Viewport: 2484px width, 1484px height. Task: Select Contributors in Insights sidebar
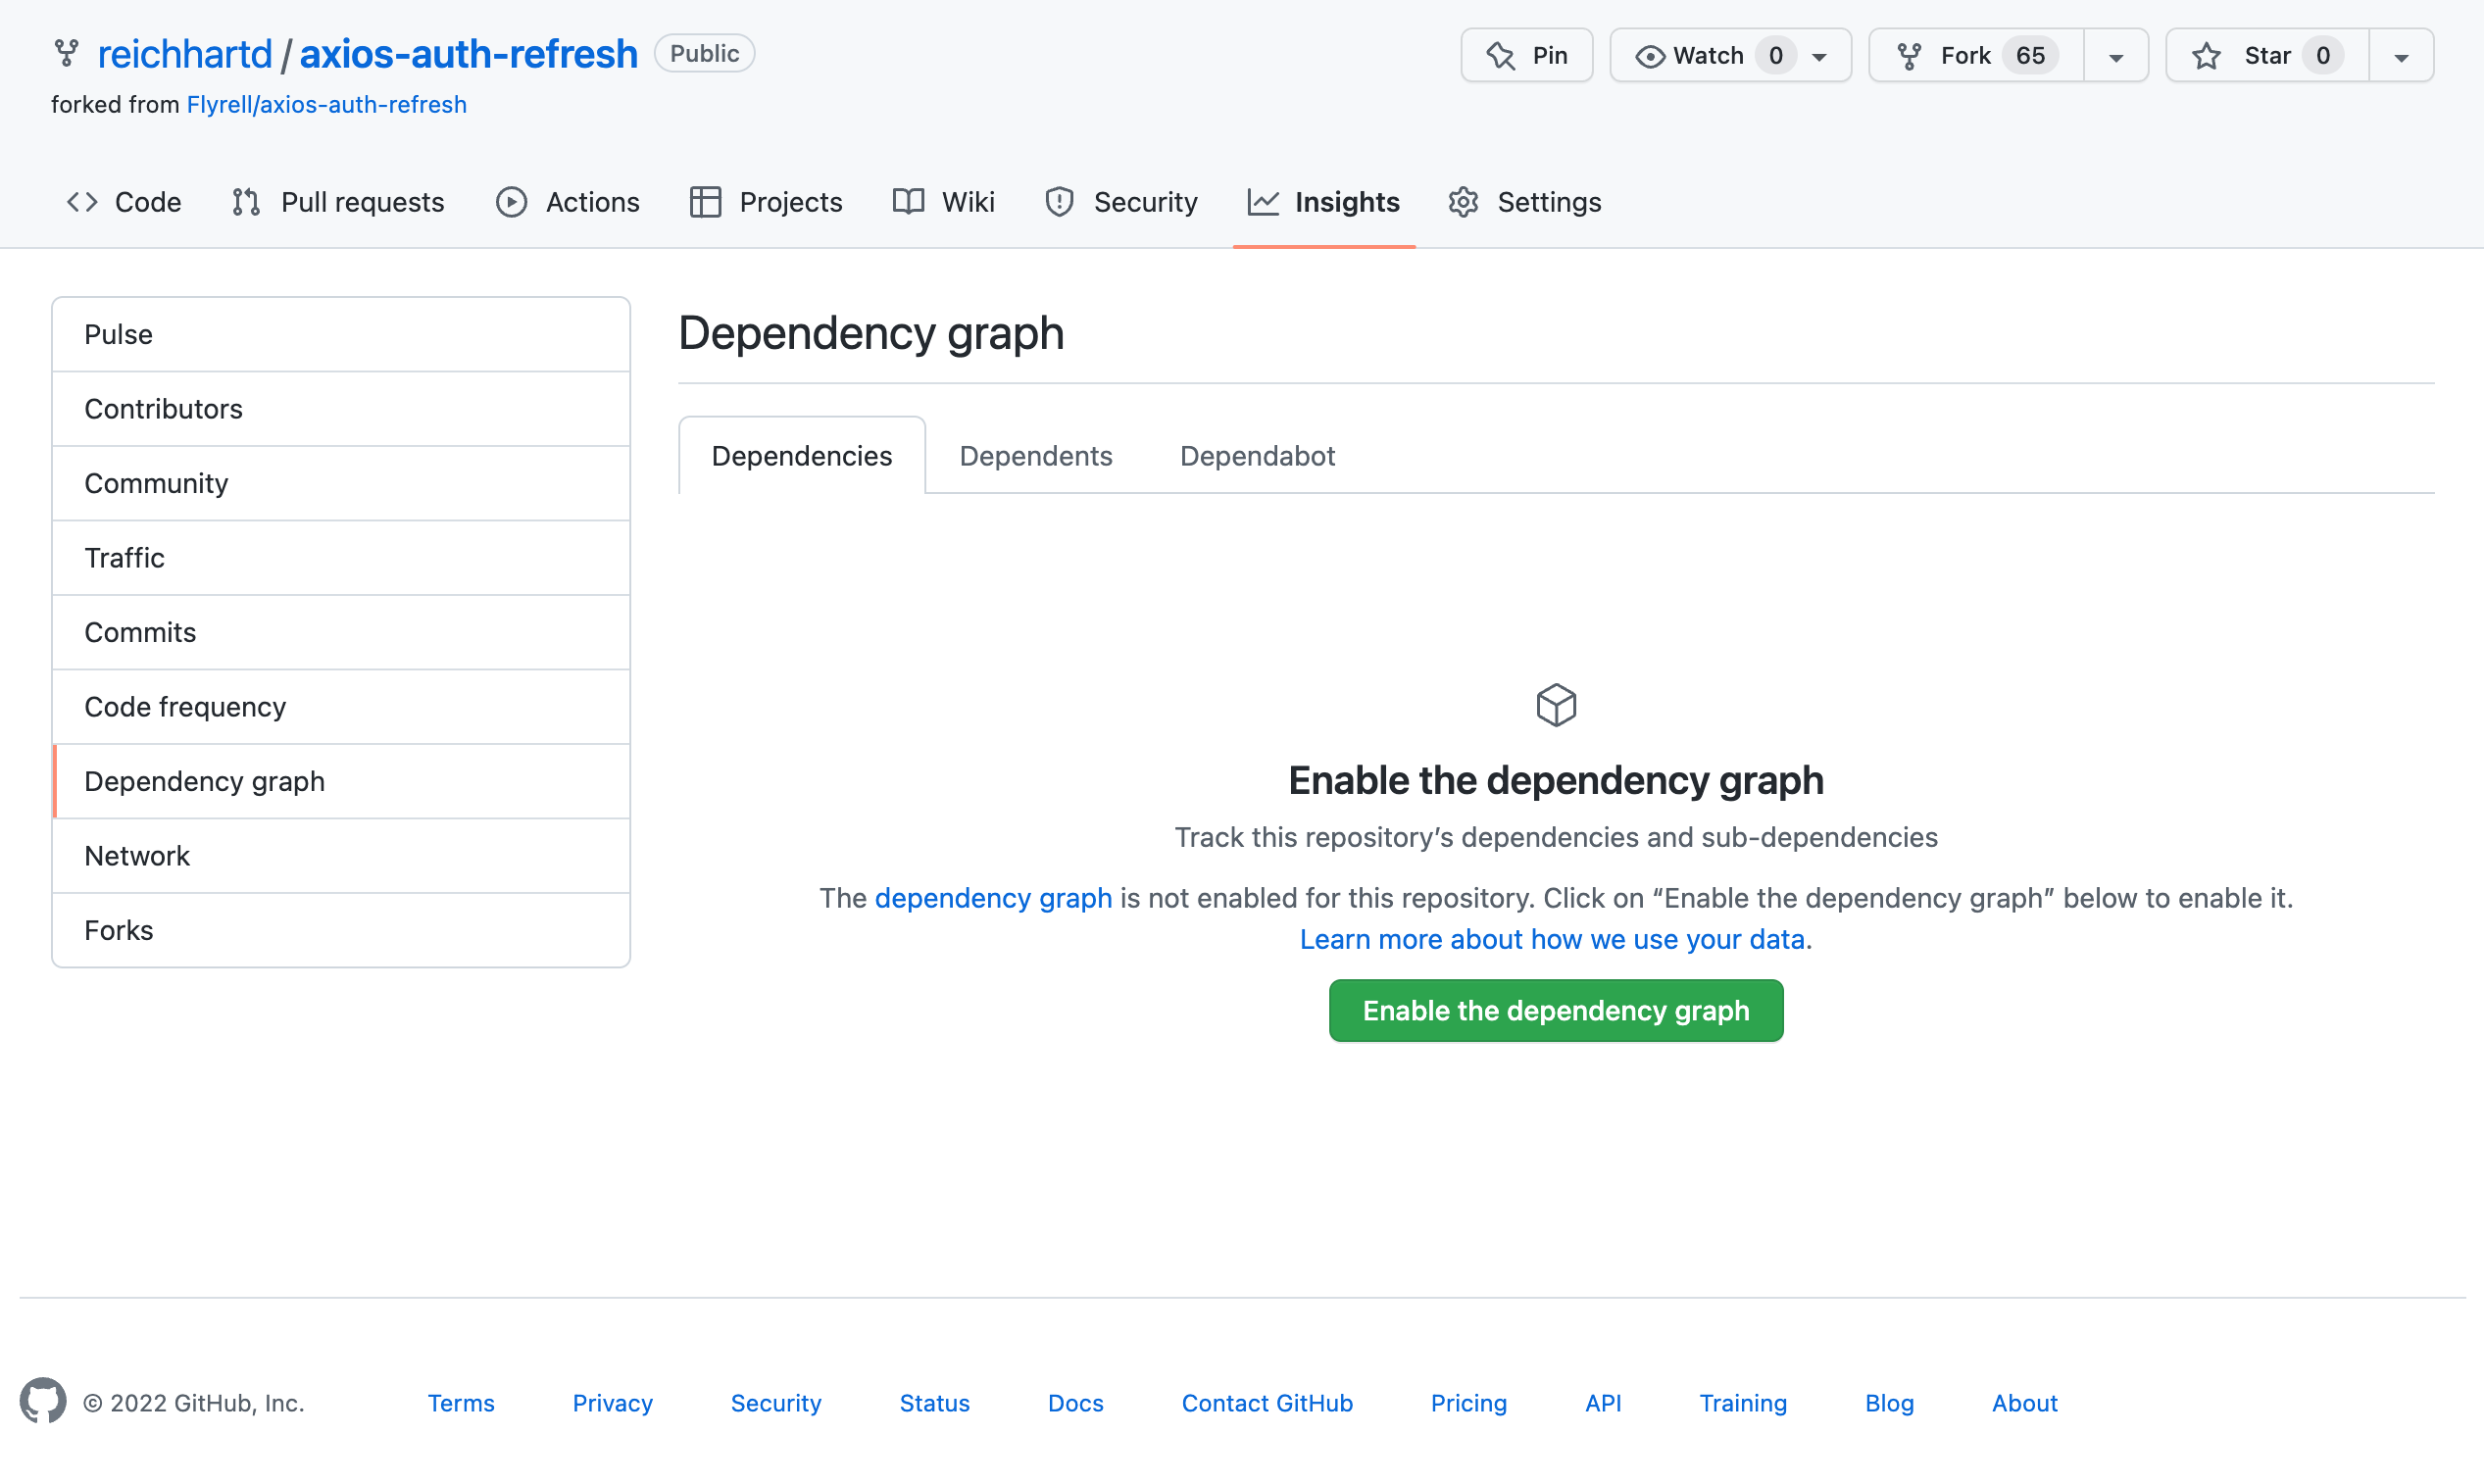click(x=163, y=408)
